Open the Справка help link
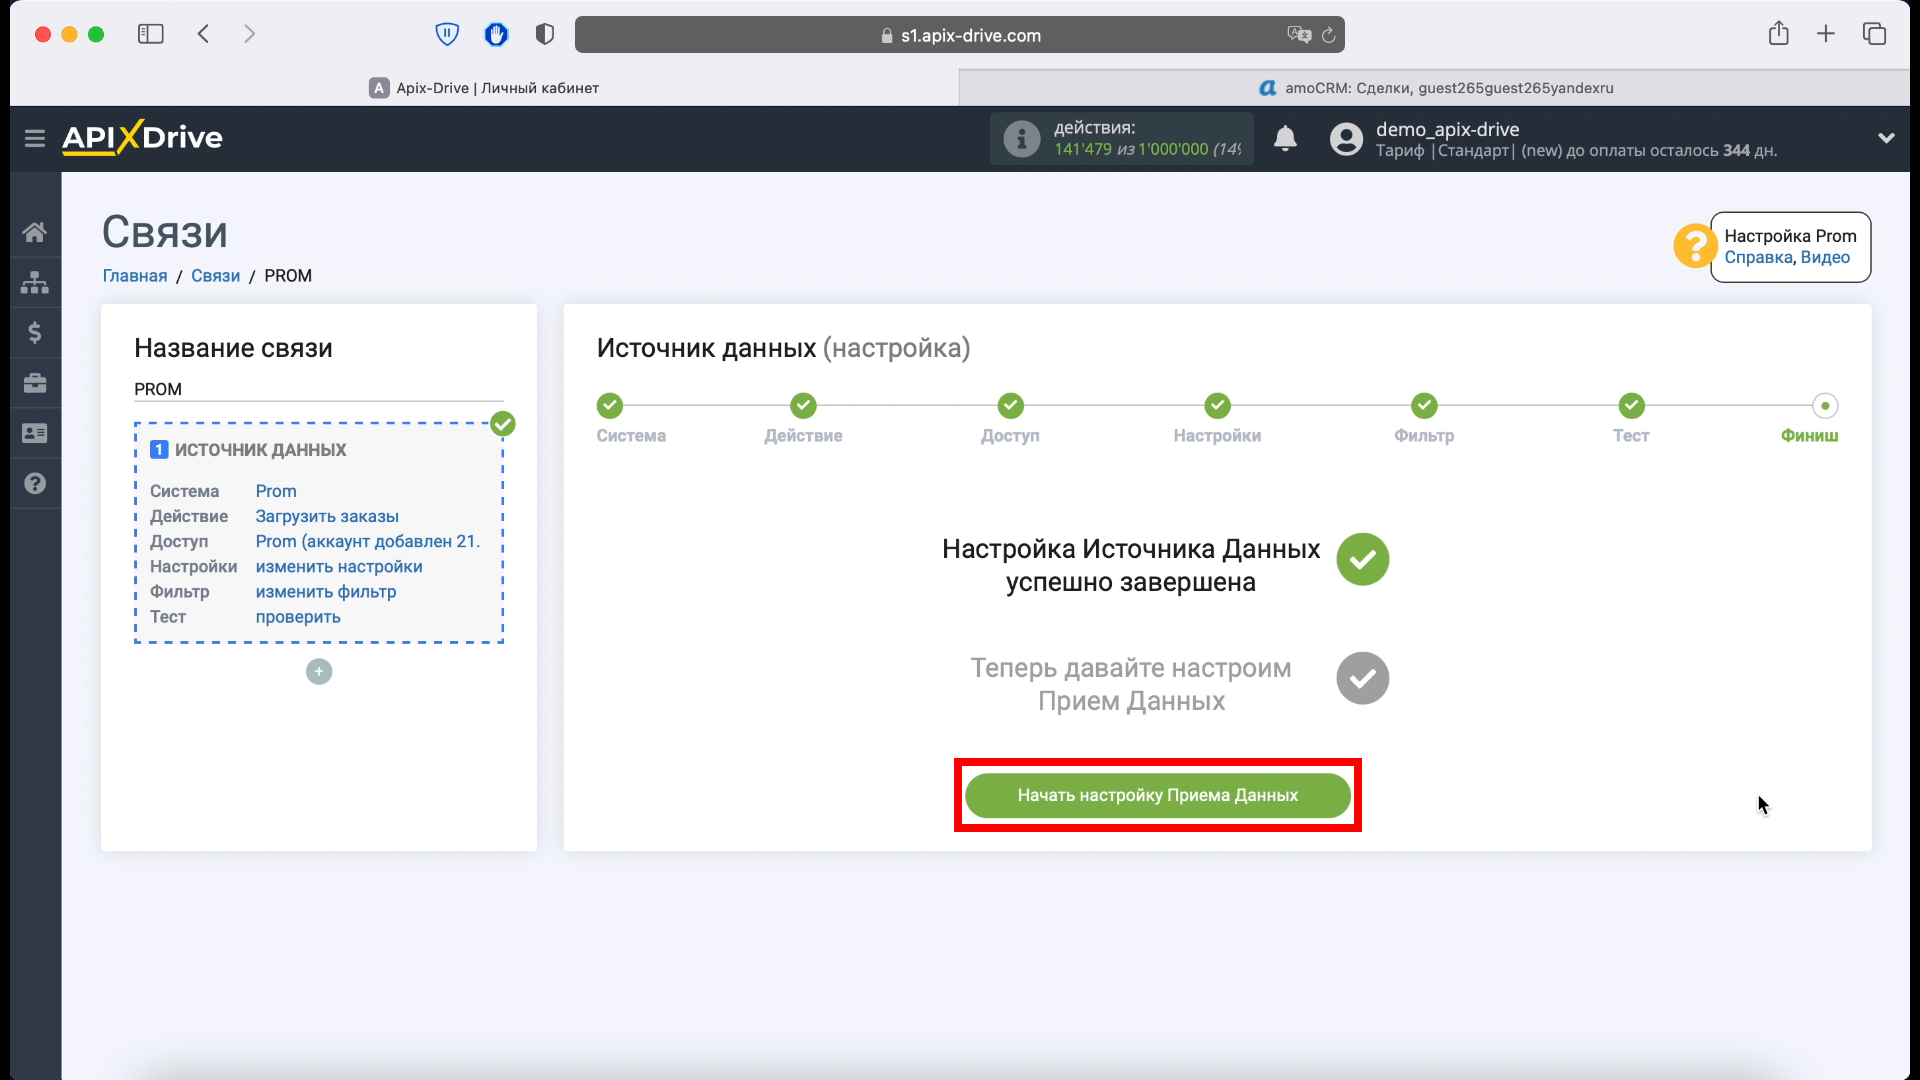 1758,257
